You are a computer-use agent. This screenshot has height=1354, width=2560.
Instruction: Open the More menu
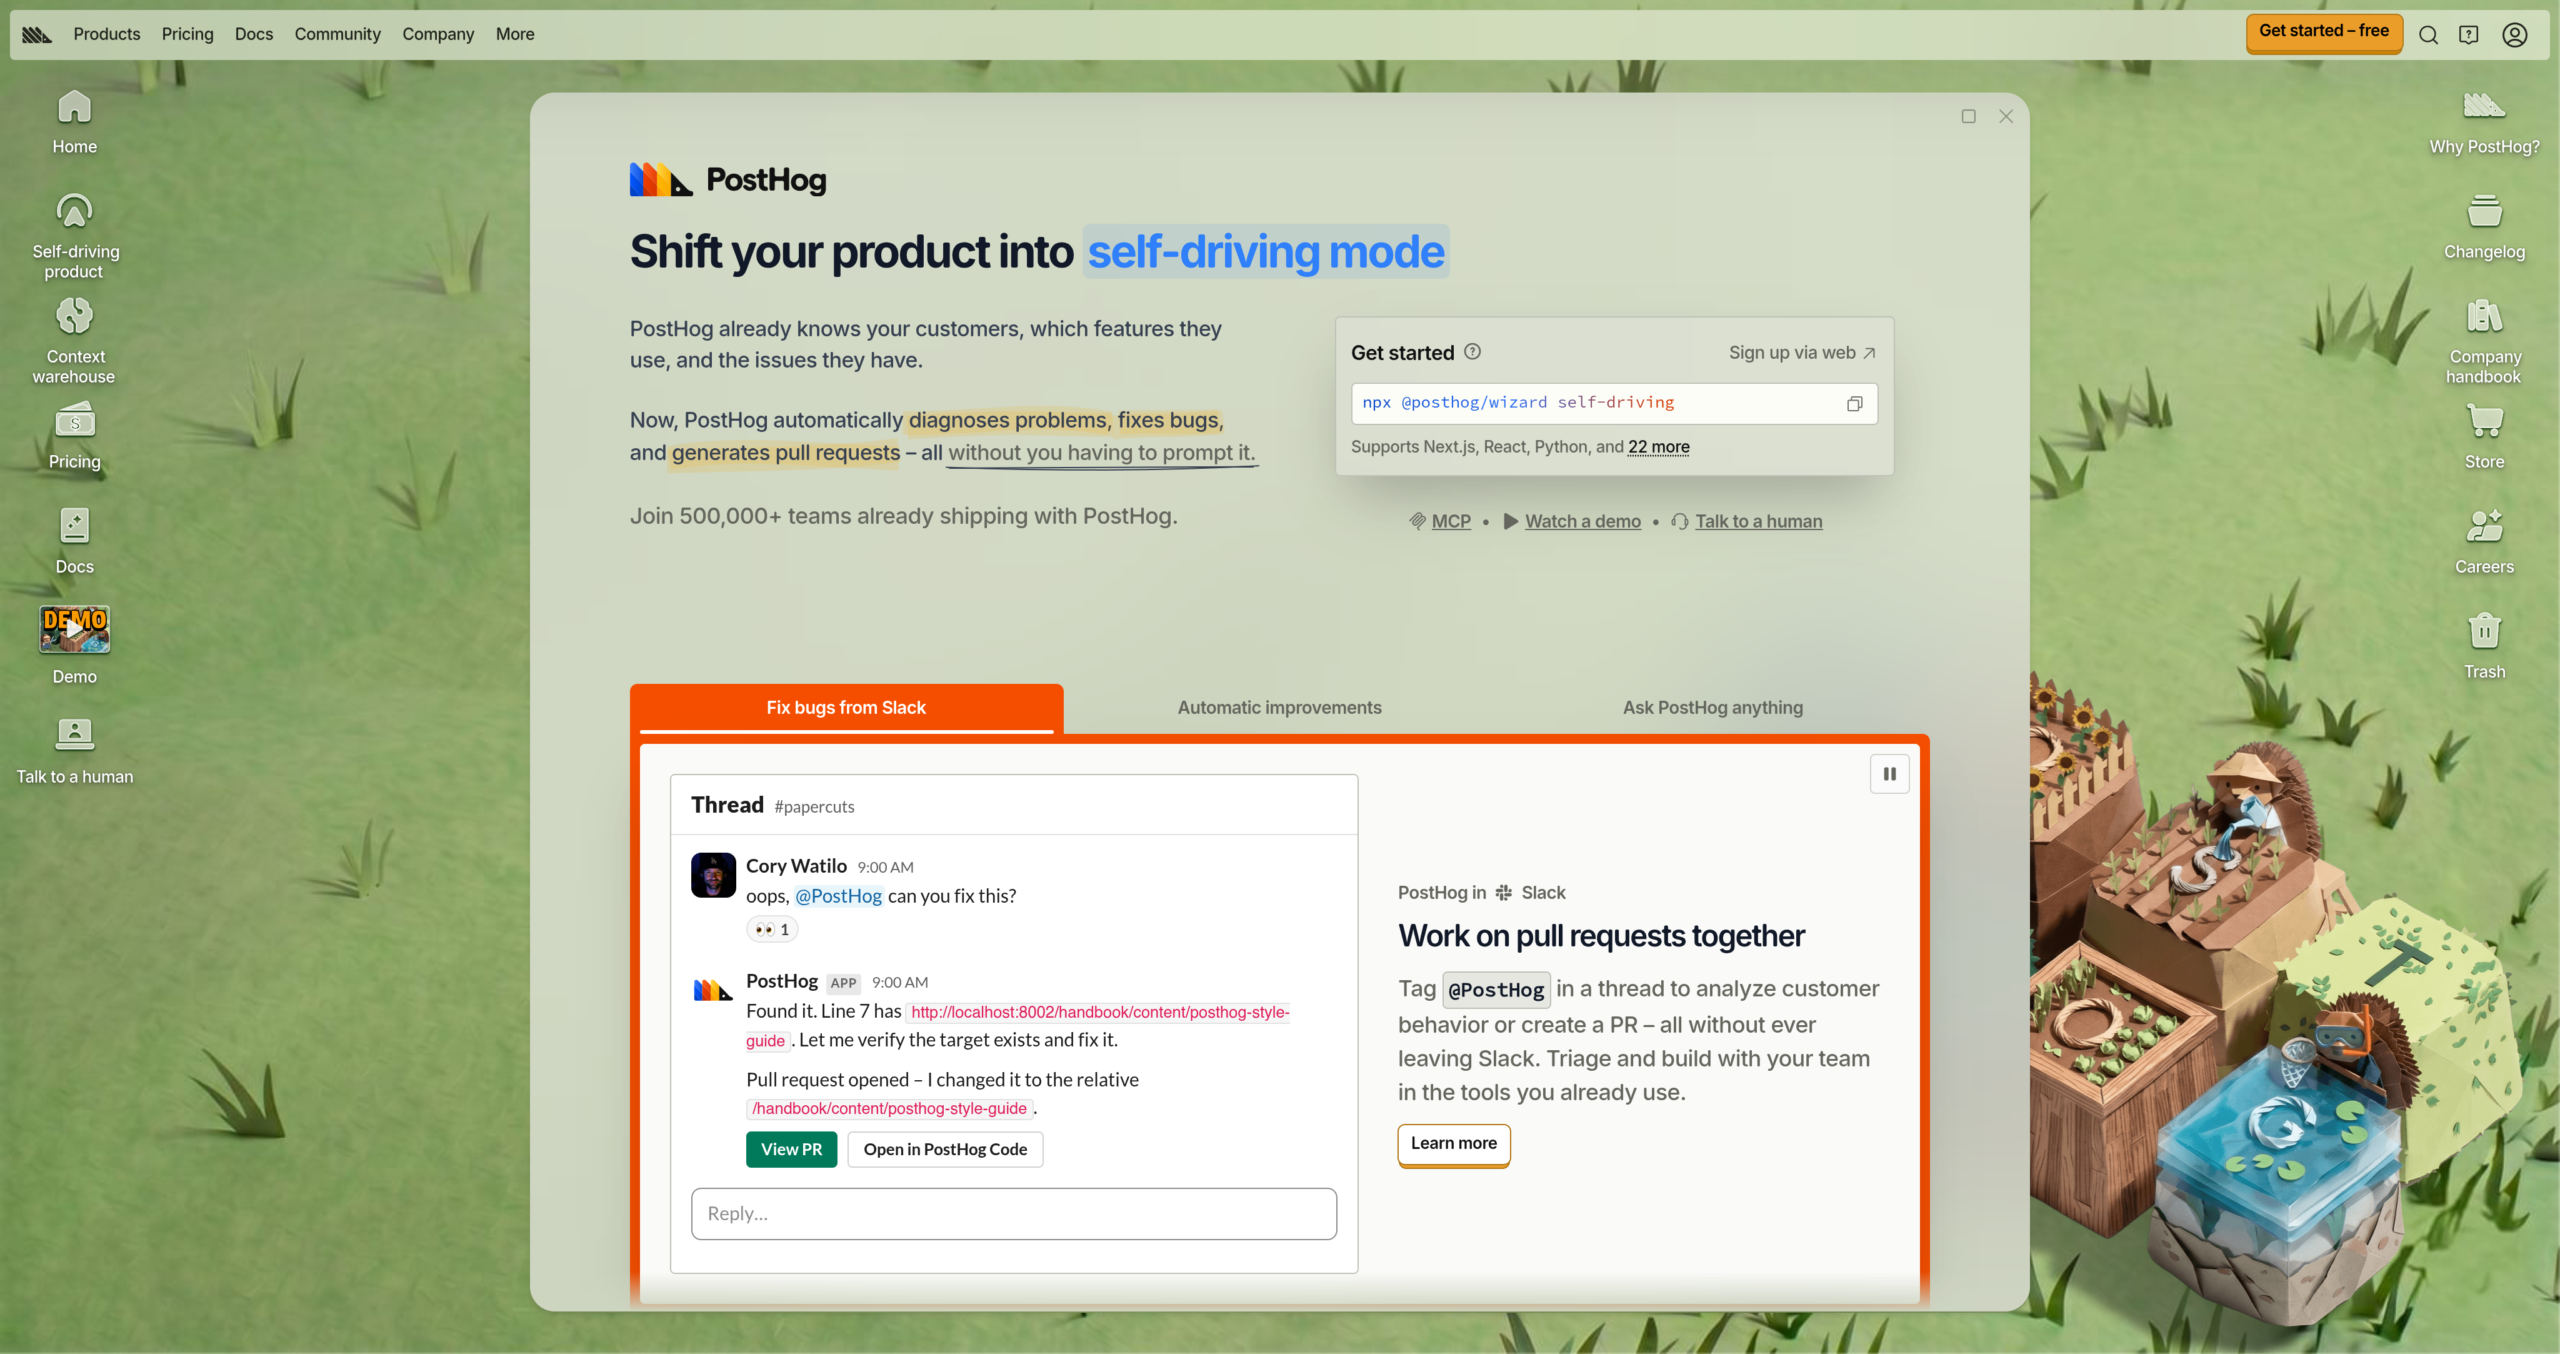(x=515, y=34)
